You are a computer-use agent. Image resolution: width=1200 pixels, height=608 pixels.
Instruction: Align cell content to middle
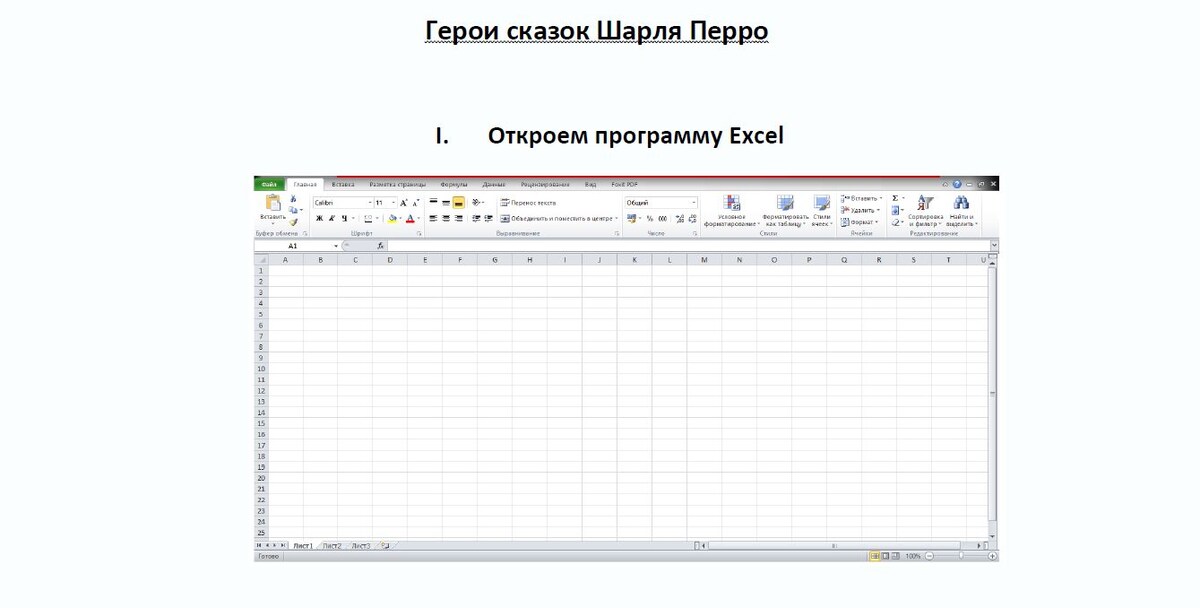(446, 202)
